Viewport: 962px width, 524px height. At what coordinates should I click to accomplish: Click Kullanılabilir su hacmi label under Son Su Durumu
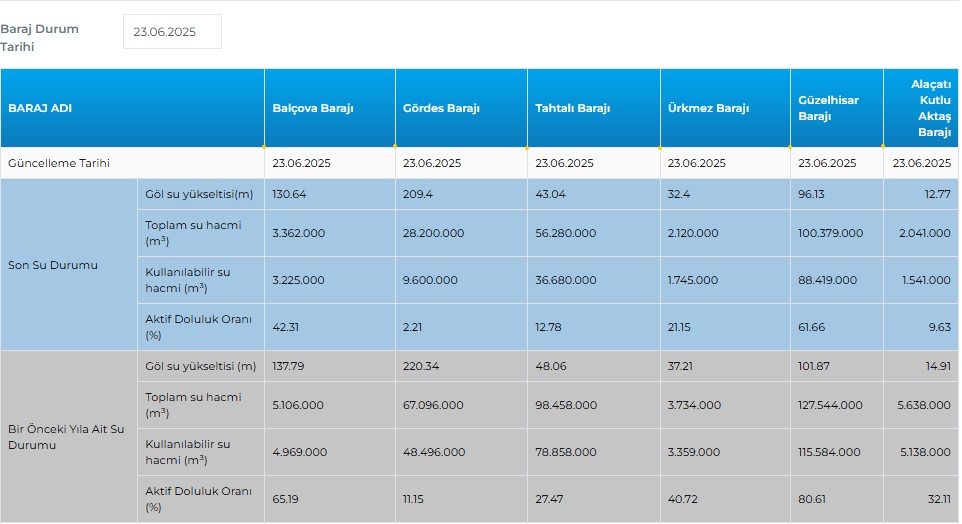(188, 280)
